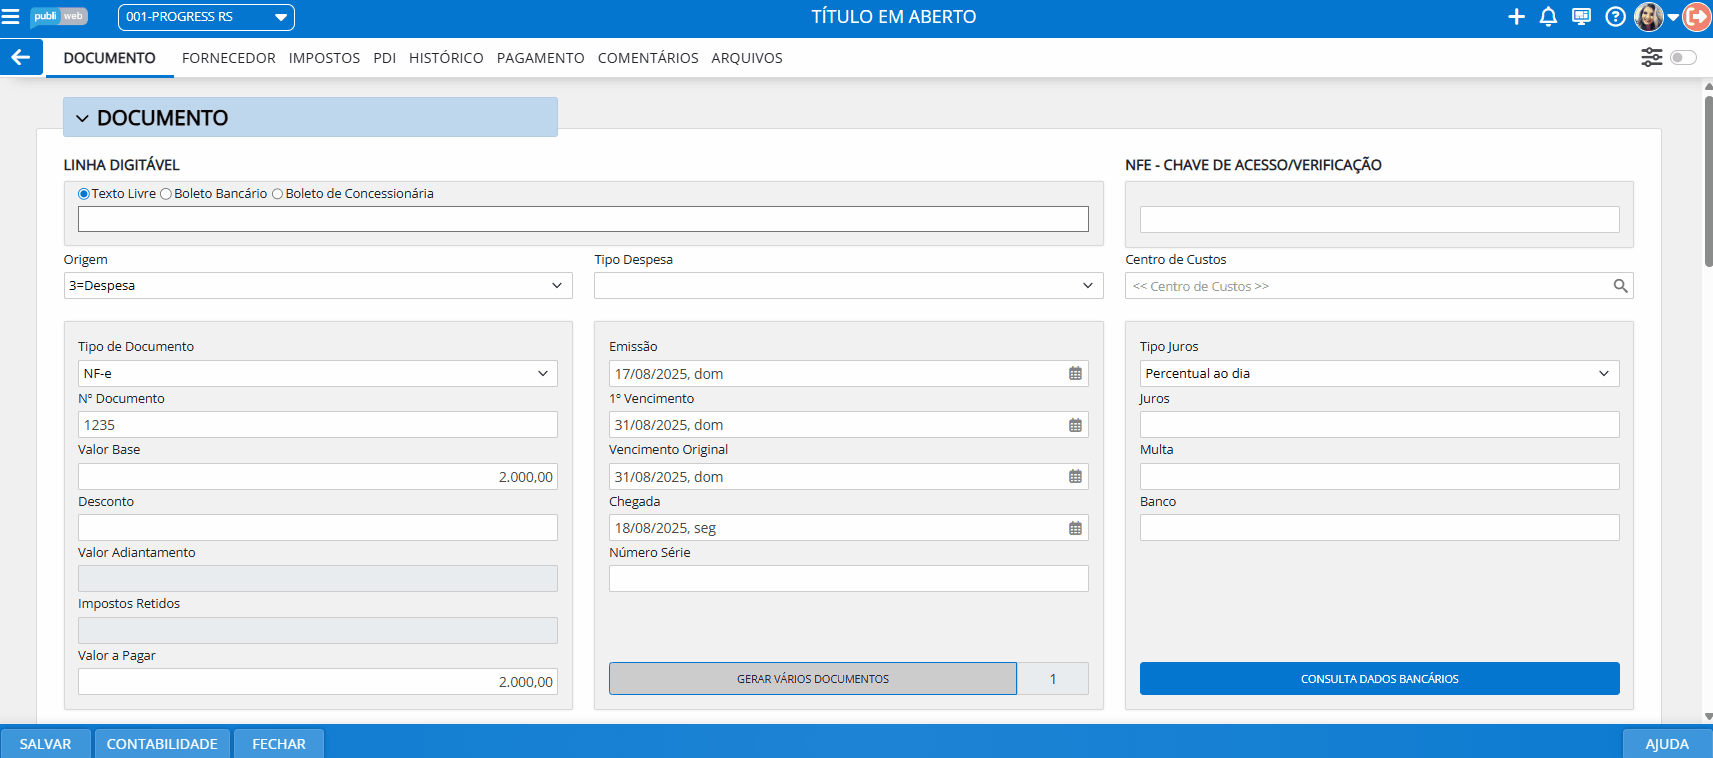1713x758 pixels.
Task: Select Boleto de Concessionária radio option
Action: [x=278, y=194]
